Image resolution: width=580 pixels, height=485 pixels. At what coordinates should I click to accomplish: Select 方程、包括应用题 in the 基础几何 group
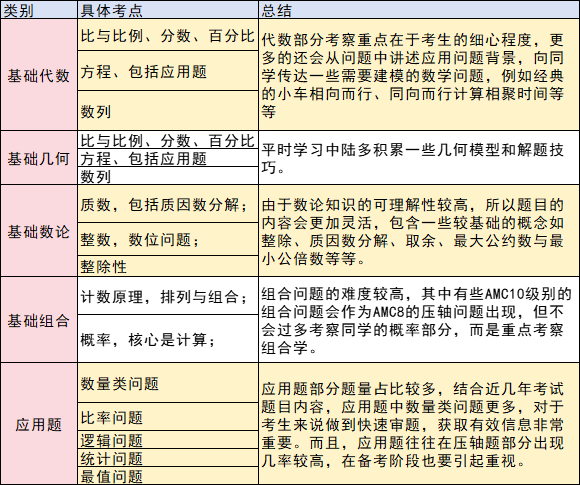[x=168, y=158]
